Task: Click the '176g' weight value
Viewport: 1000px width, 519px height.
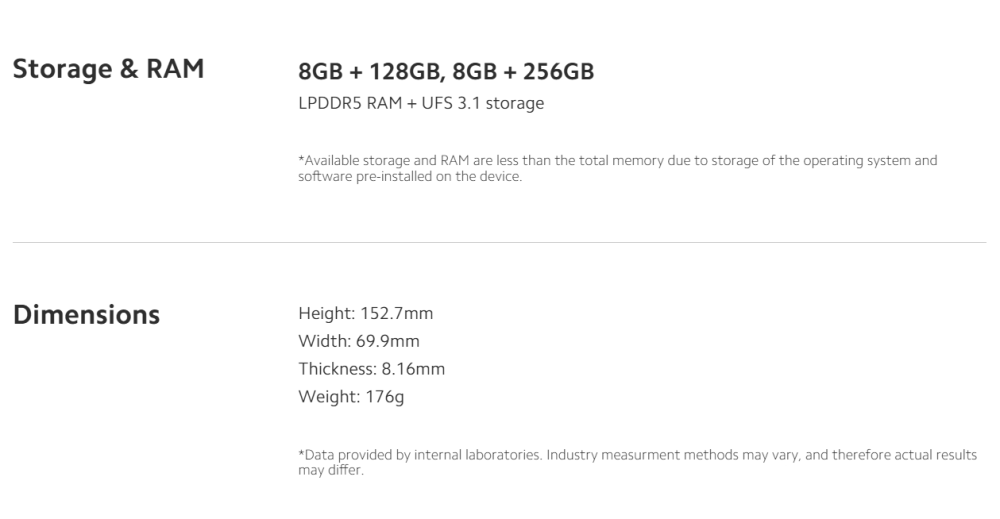Action: point(385,397)
